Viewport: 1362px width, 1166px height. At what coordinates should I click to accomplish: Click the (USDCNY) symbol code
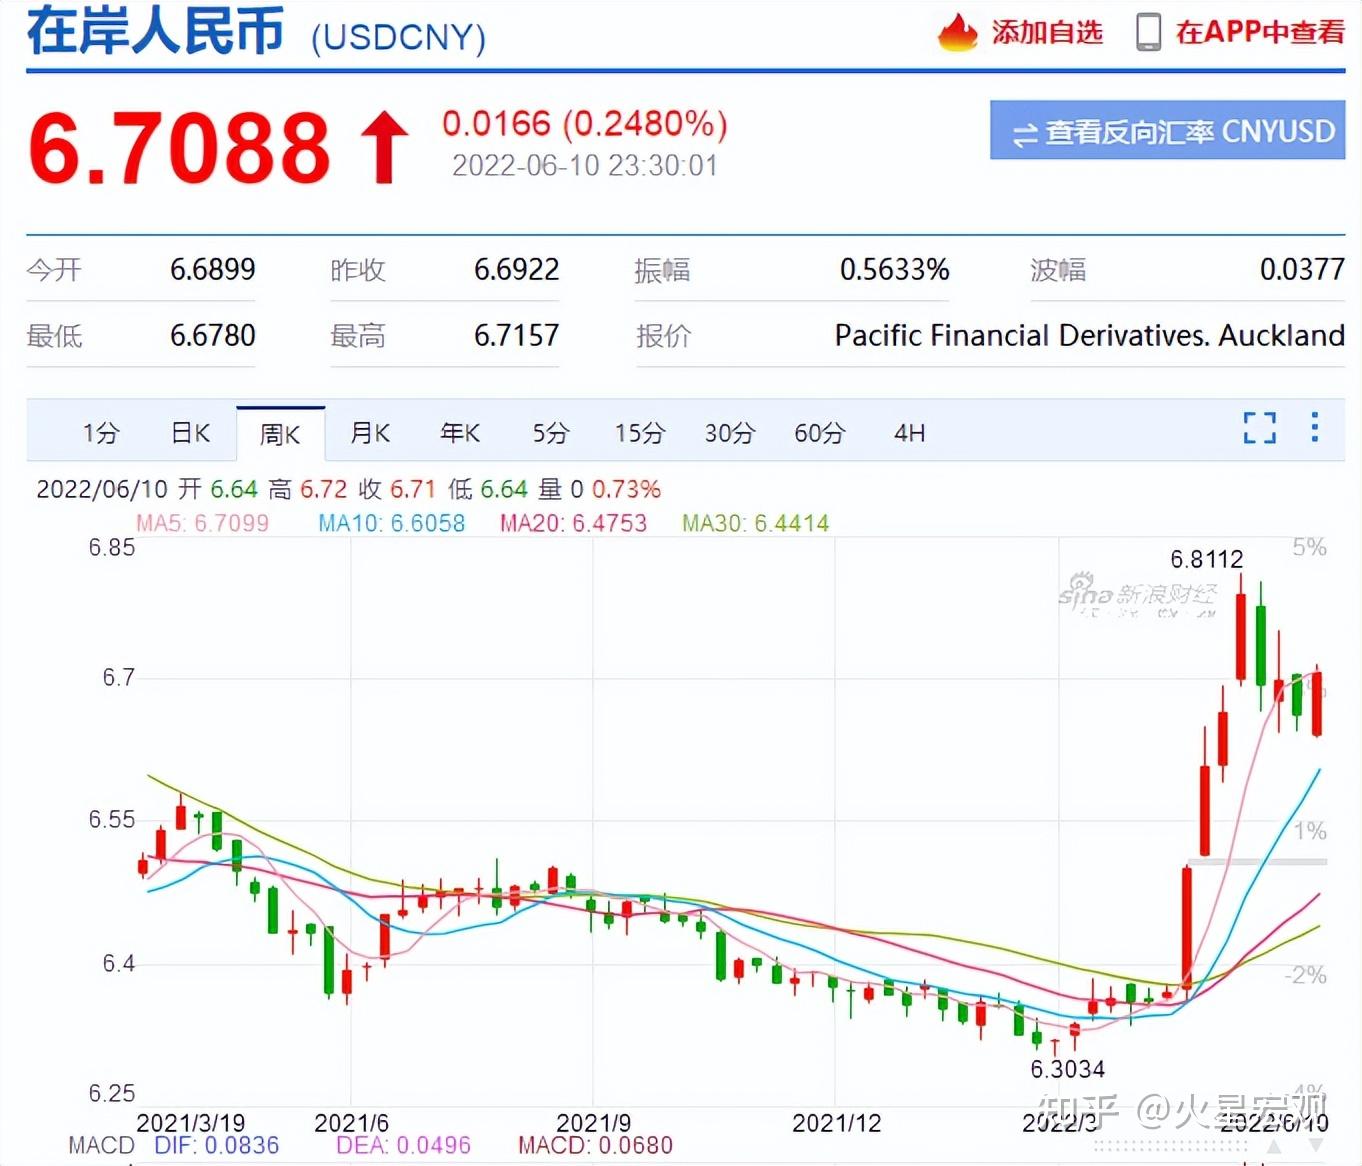click(398, 37)
